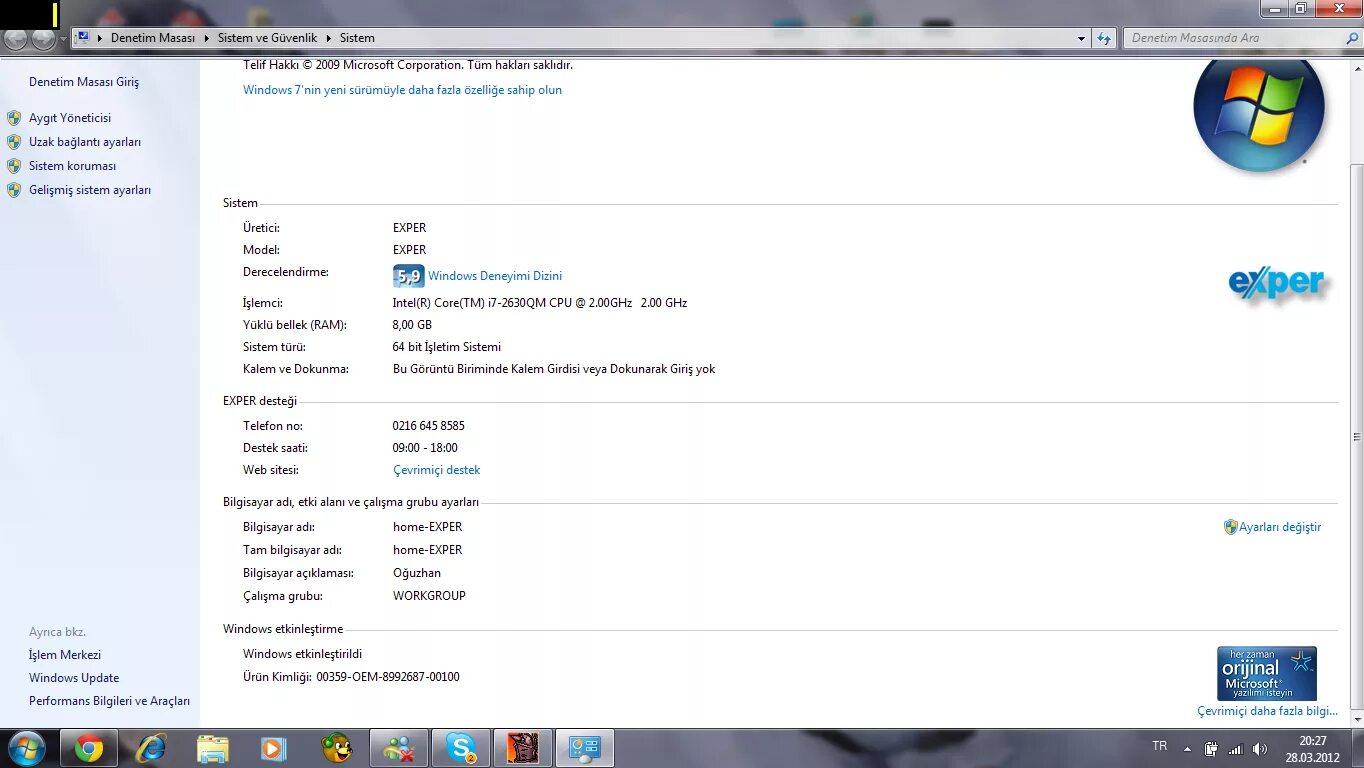Click shield icon beside Sistem koruması
The height and width of the screenshot is (768, 1364).
[x=14, y=166]
